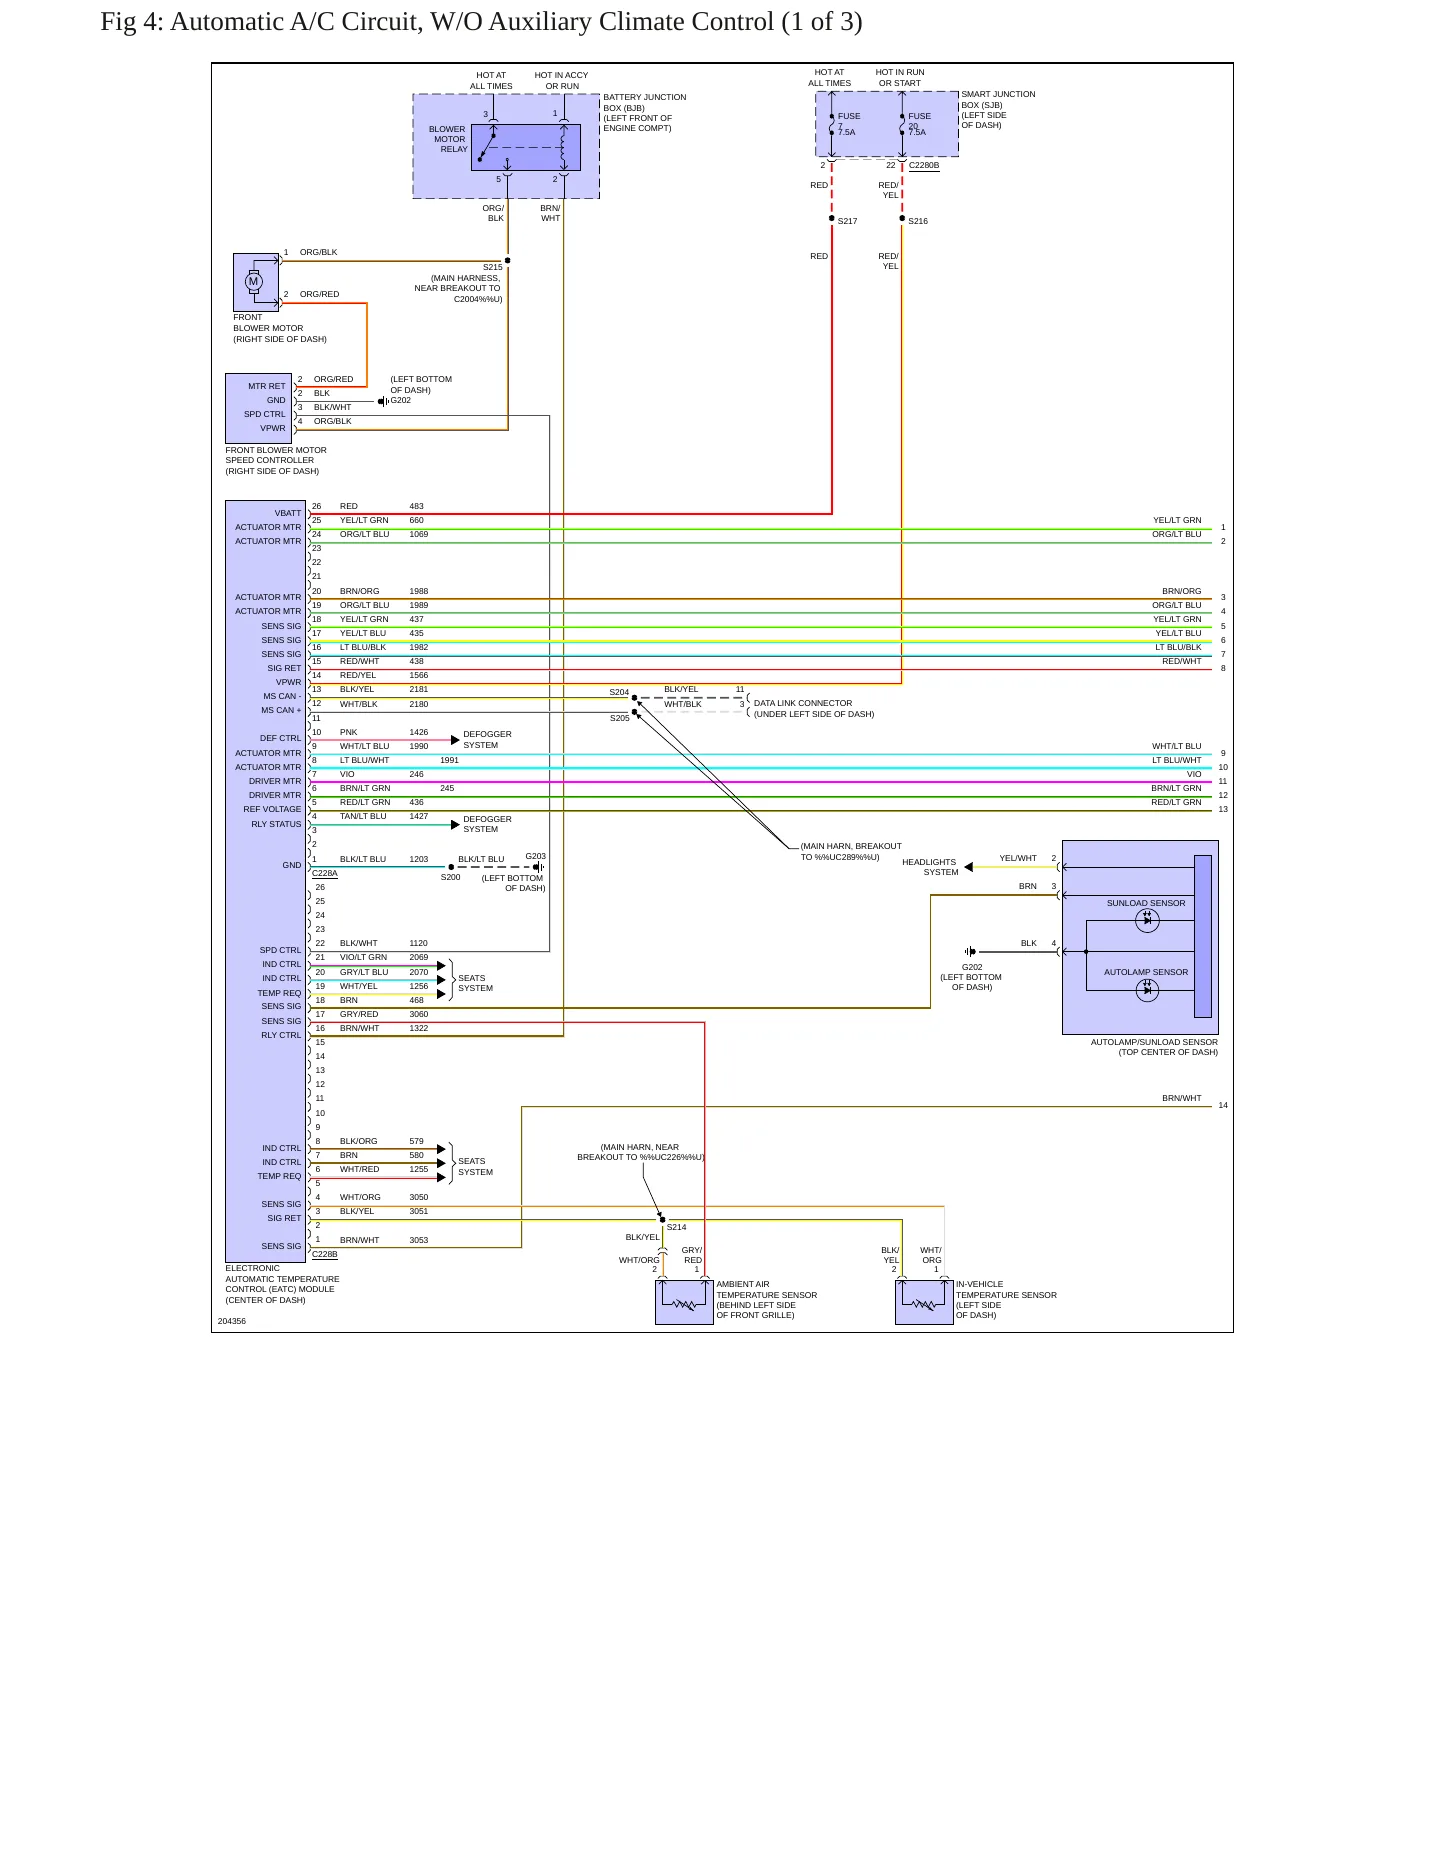Click the G203 ground symbol
Viewport: 1445px width, 1870px height.
point(539,867)
